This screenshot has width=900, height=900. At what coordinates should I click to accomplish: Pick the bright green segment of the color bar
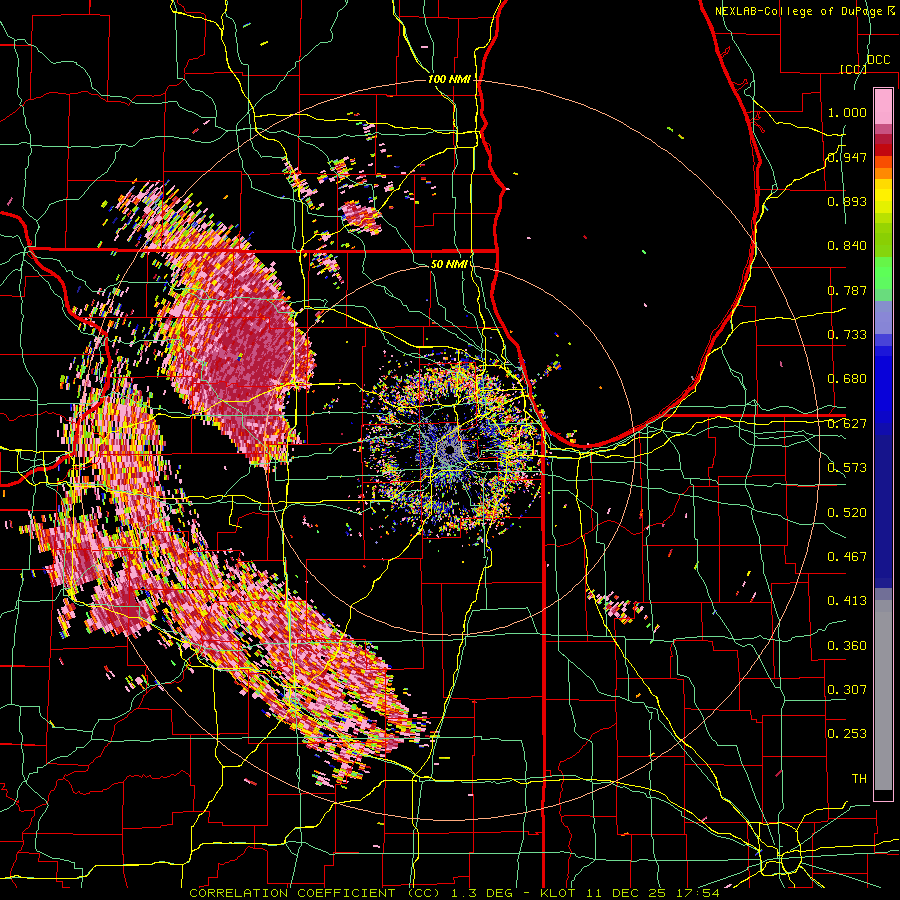883,273
